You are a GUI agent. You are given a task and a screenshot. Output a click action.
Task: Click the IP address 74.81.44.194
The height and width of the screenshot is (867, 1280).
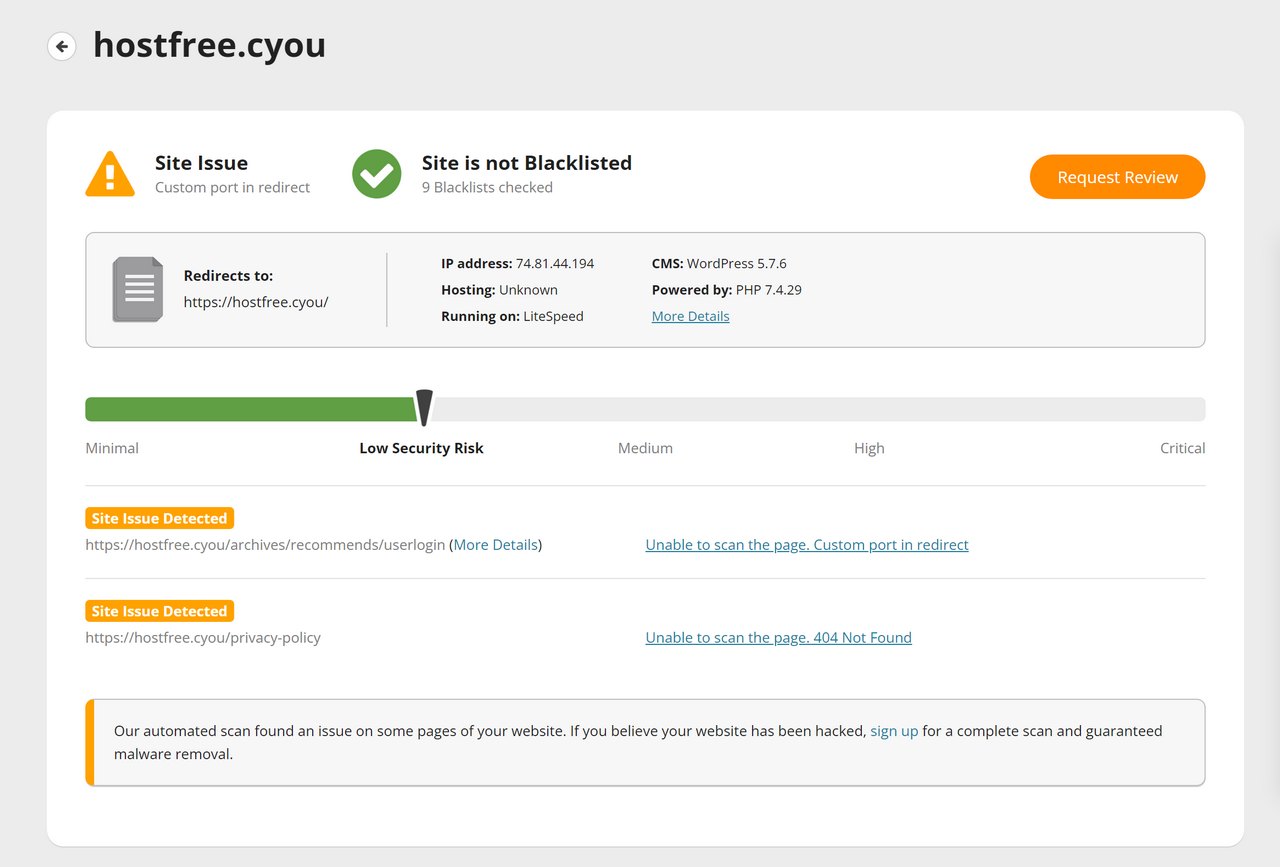554,263
